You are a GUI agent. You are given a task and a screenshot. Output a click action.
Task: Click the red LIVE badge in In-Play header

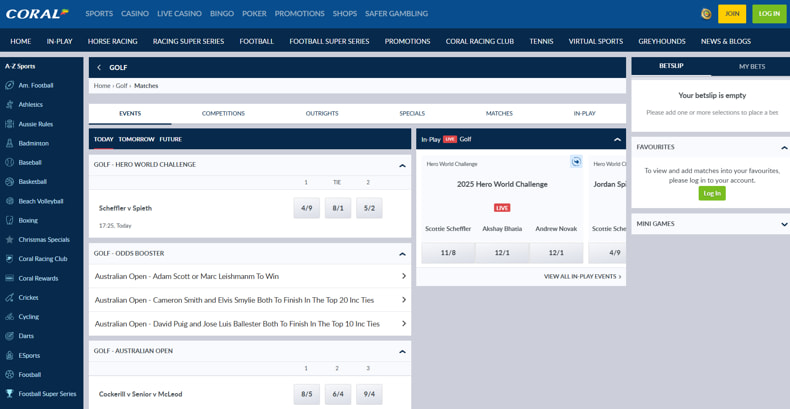[450, 140]
